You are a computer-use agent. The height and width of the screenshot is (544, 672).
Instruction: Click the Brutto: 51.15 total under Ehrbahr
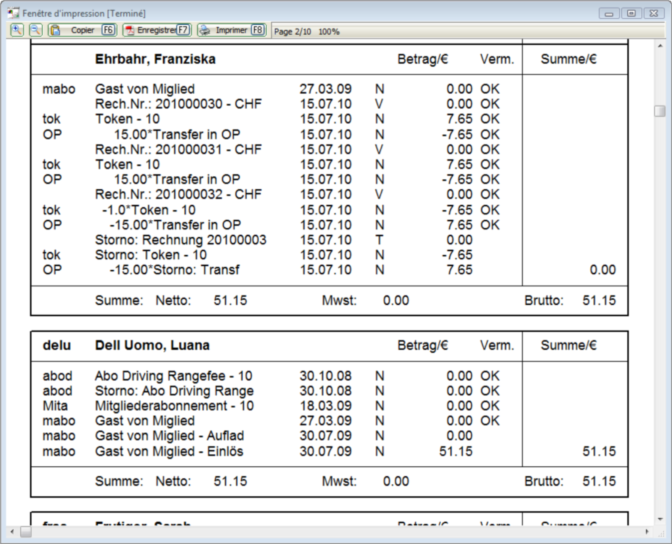coord(570,301)
